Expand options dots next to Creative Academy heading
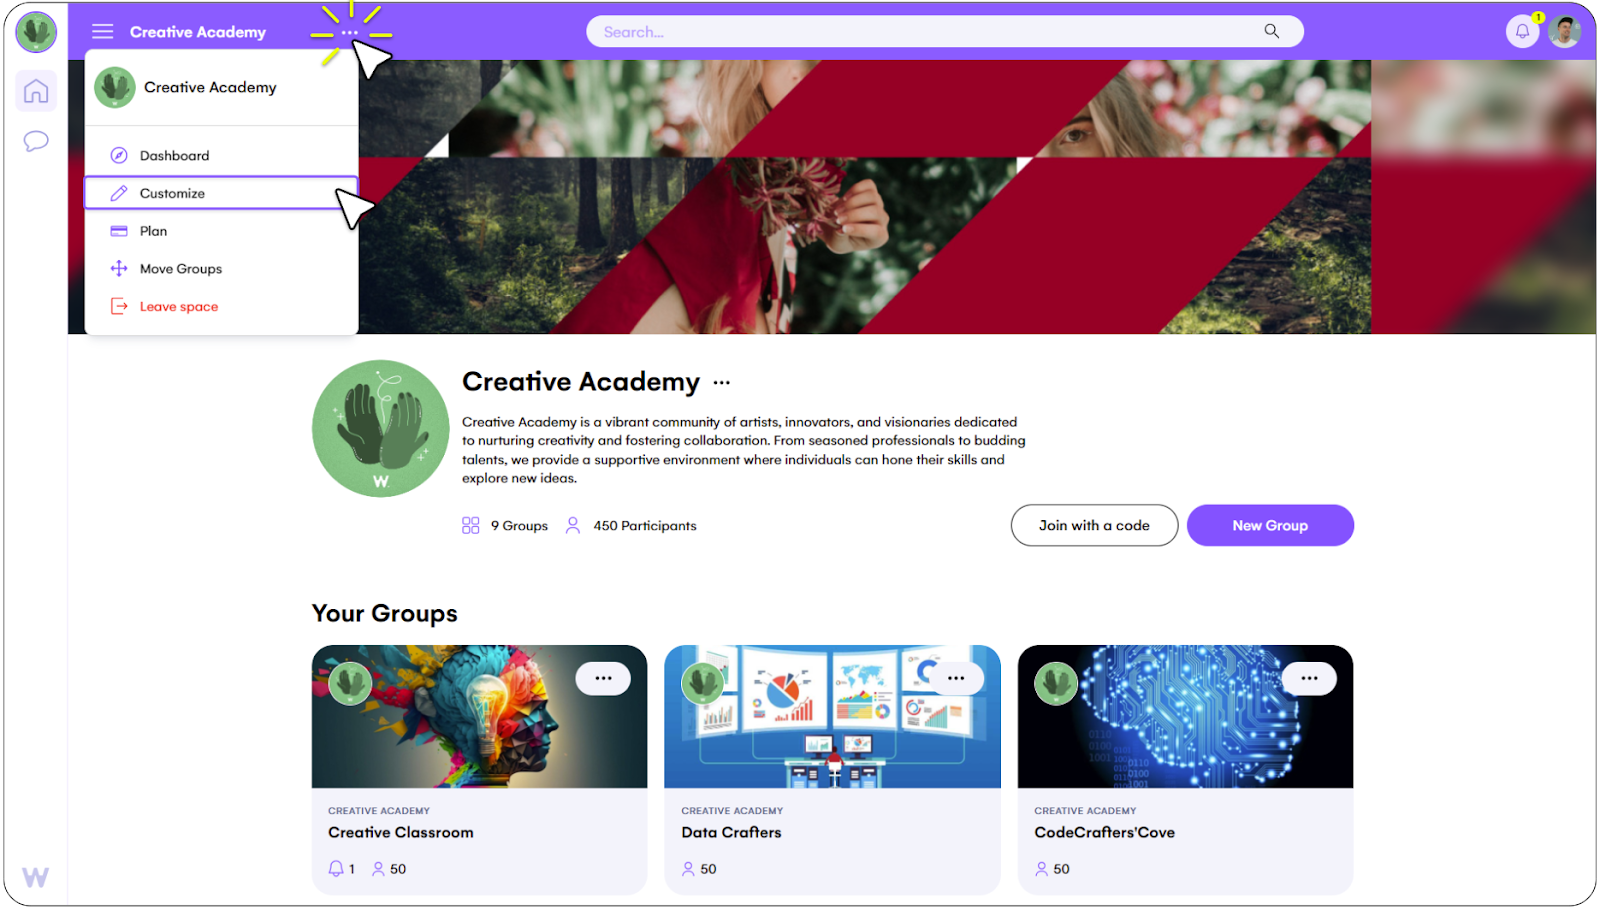Screen dimensions: 1600x910 pos(722,383)
